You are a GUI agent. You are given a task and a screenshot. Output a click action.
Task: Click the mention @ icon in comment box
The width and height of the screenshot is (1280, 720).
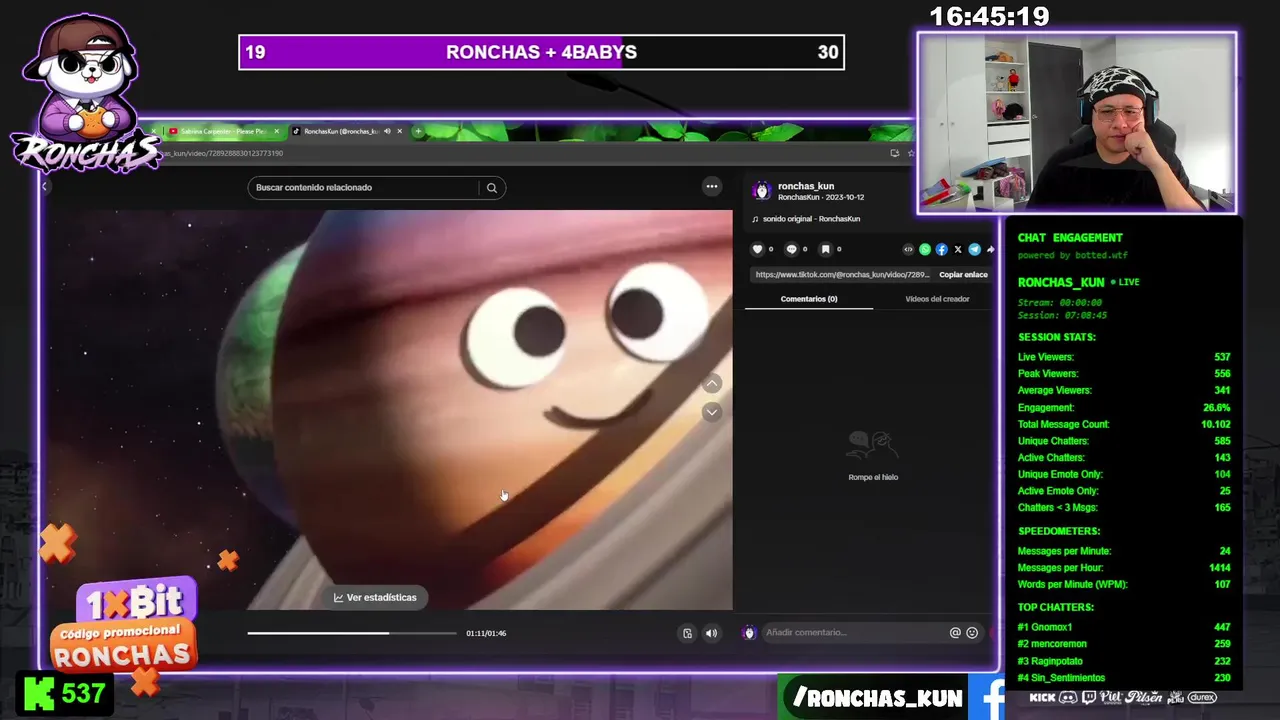955,633
